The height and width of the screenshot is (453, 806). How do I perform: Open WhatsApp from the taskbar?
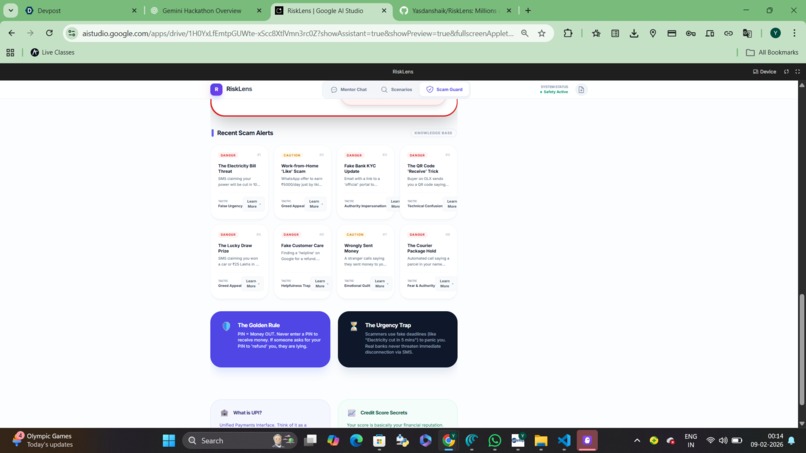pyautogui.click(x=494, y=441)
